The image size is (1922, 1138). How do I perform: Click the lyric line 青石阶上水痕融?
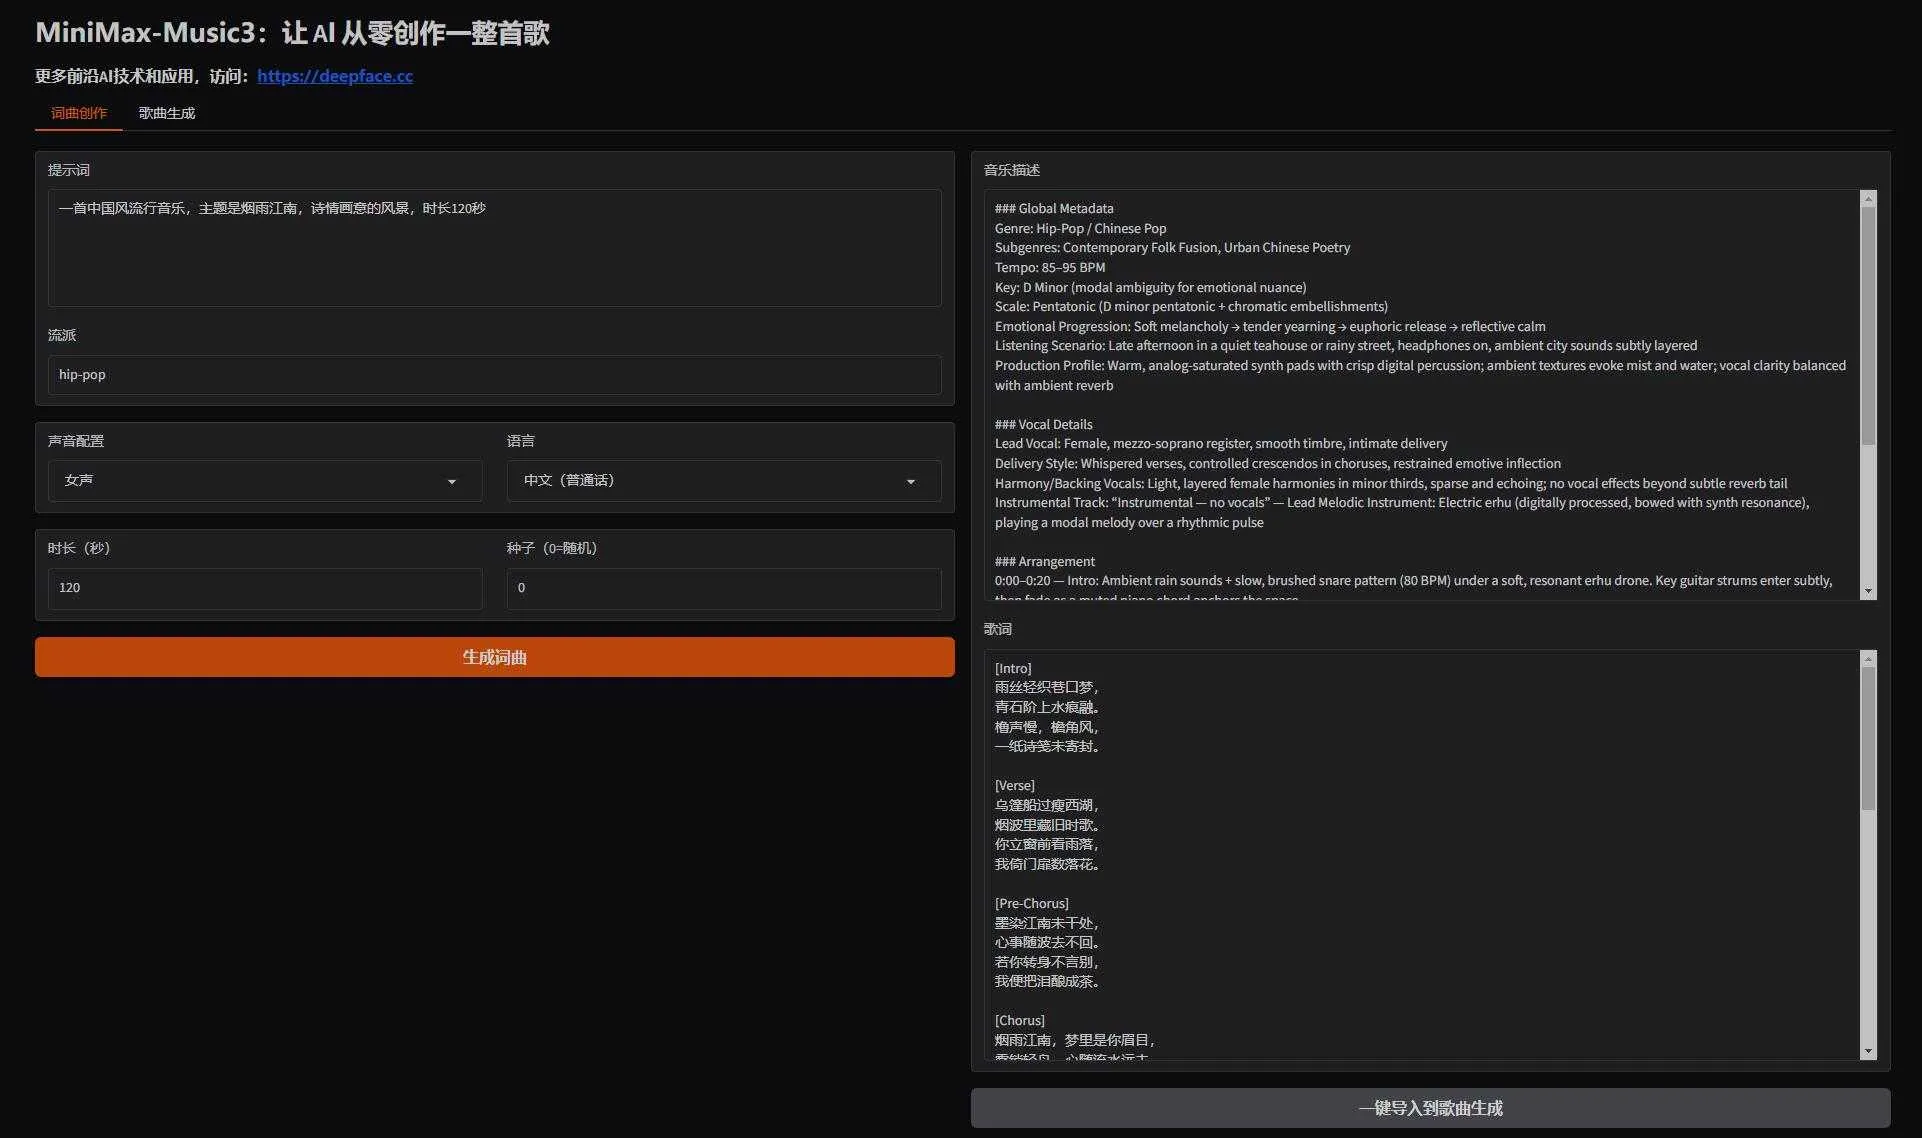(x=1047, y=708)
